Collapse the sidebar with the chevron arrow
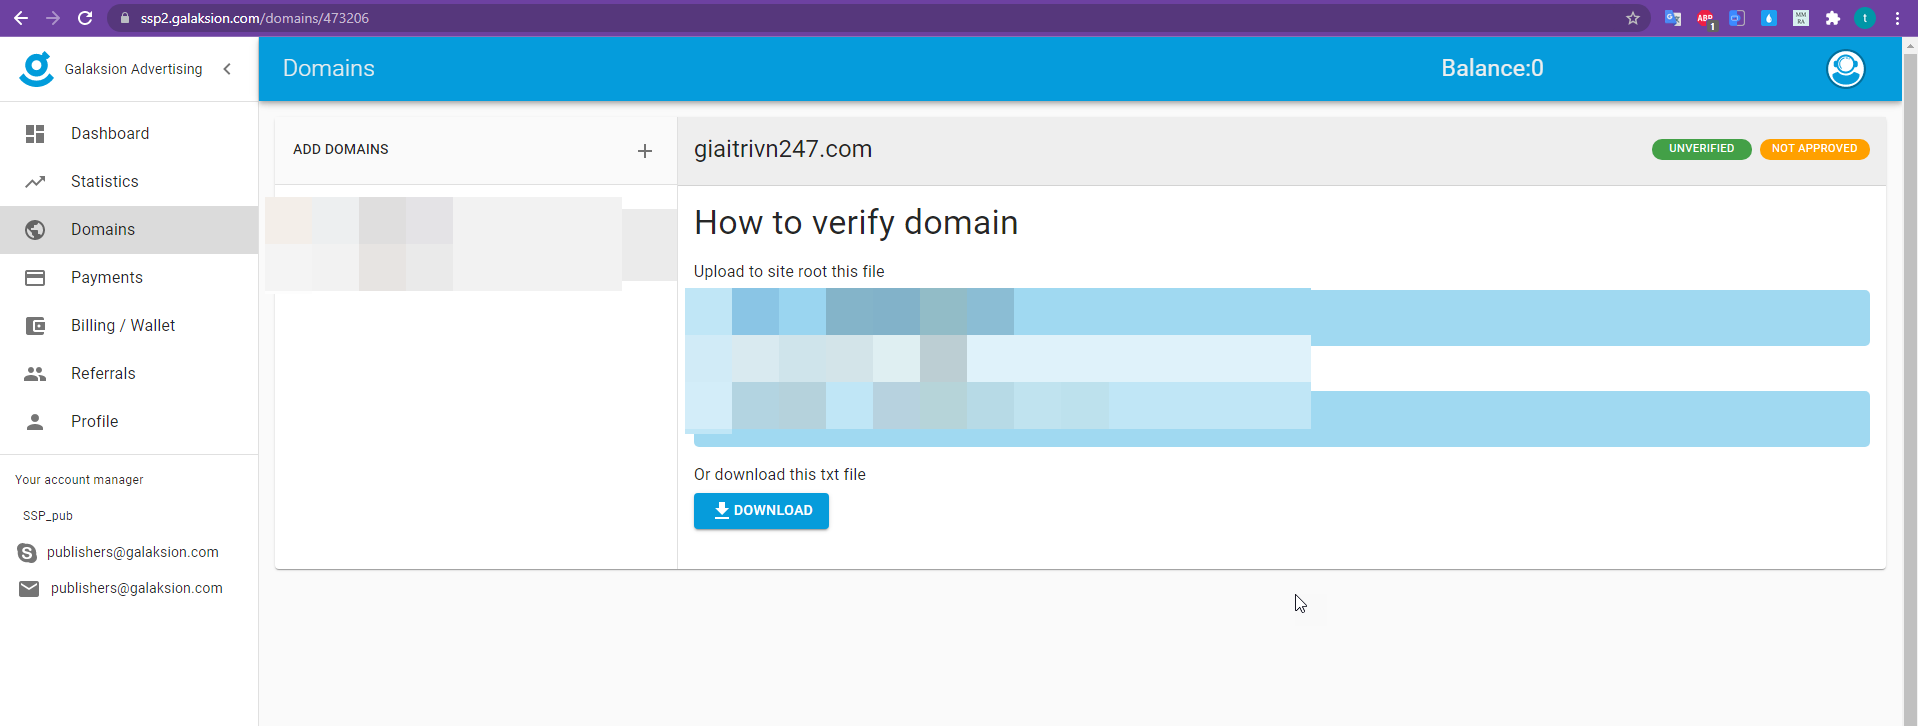Image resolution: width=1918 pixels, height=726 pixels. (227, 69)
